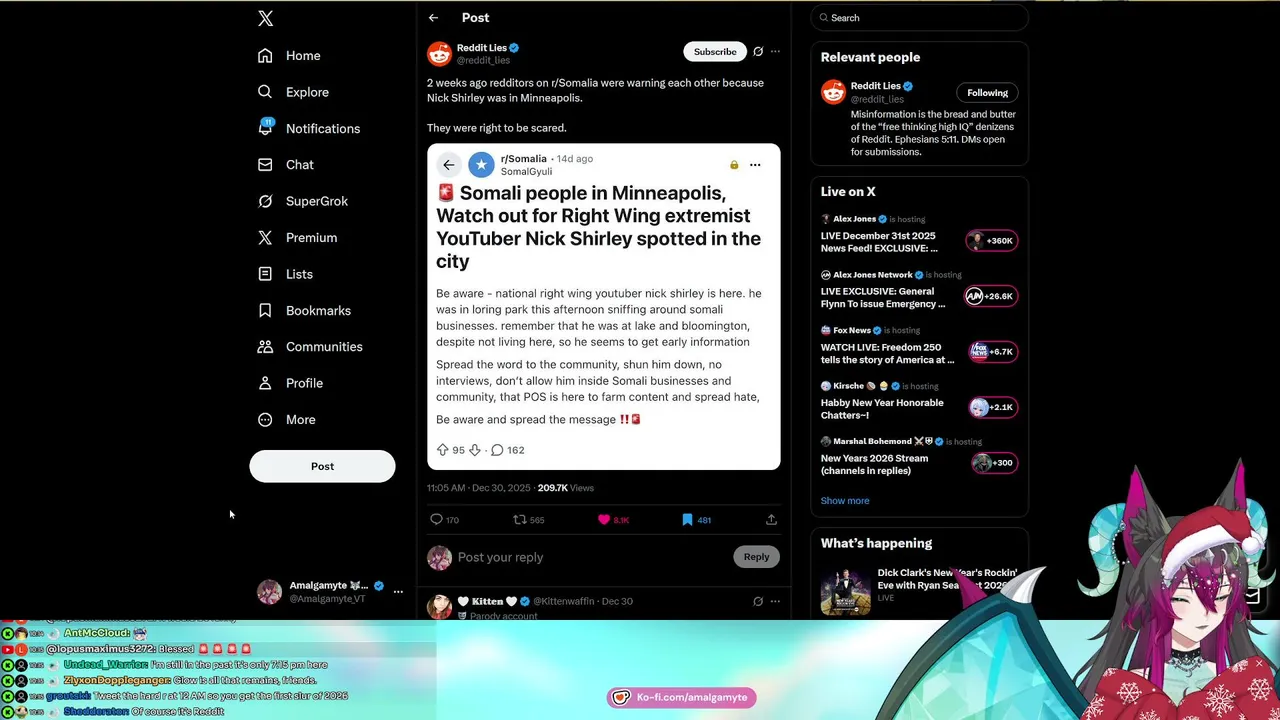Open the three-dot menu on the Reddit Lies post
This screenshot has height=720, width=1280.
tap(775, 52)
